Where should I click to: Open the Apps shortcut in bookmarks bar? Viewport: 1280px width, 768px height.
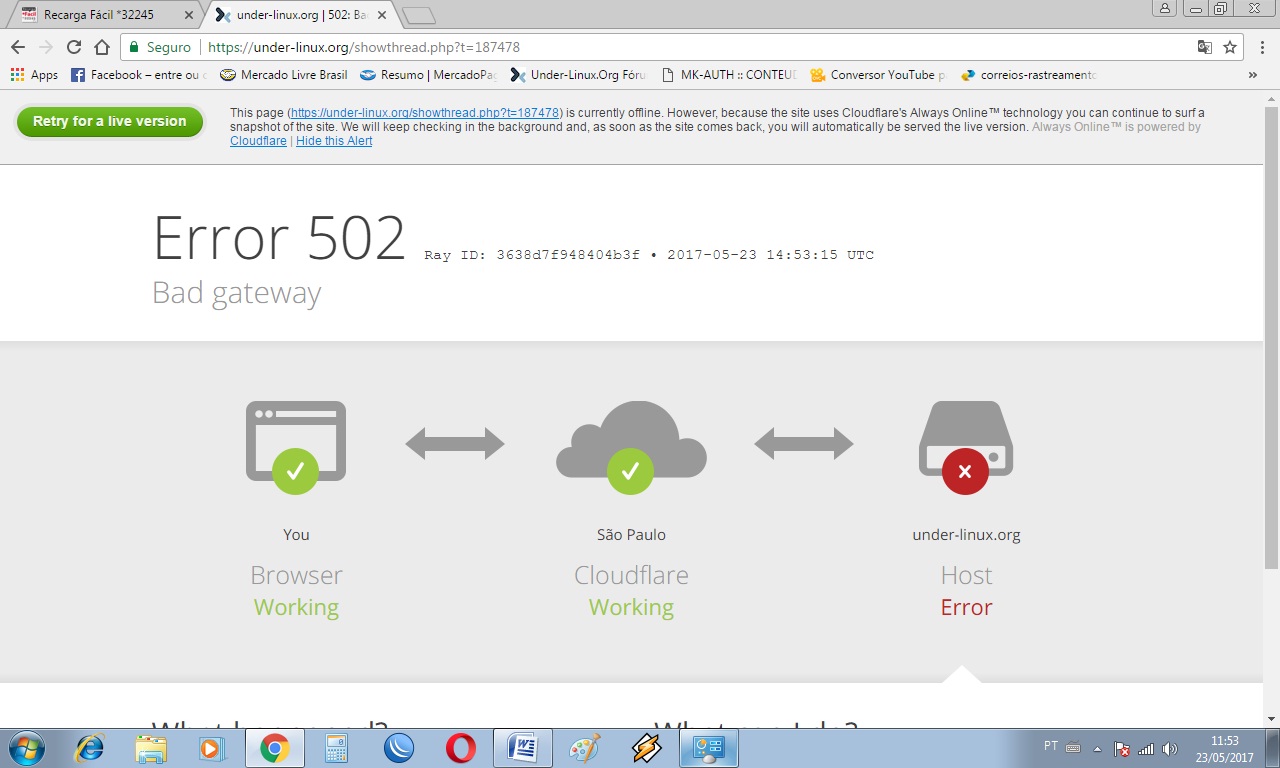tap(35, 75)
